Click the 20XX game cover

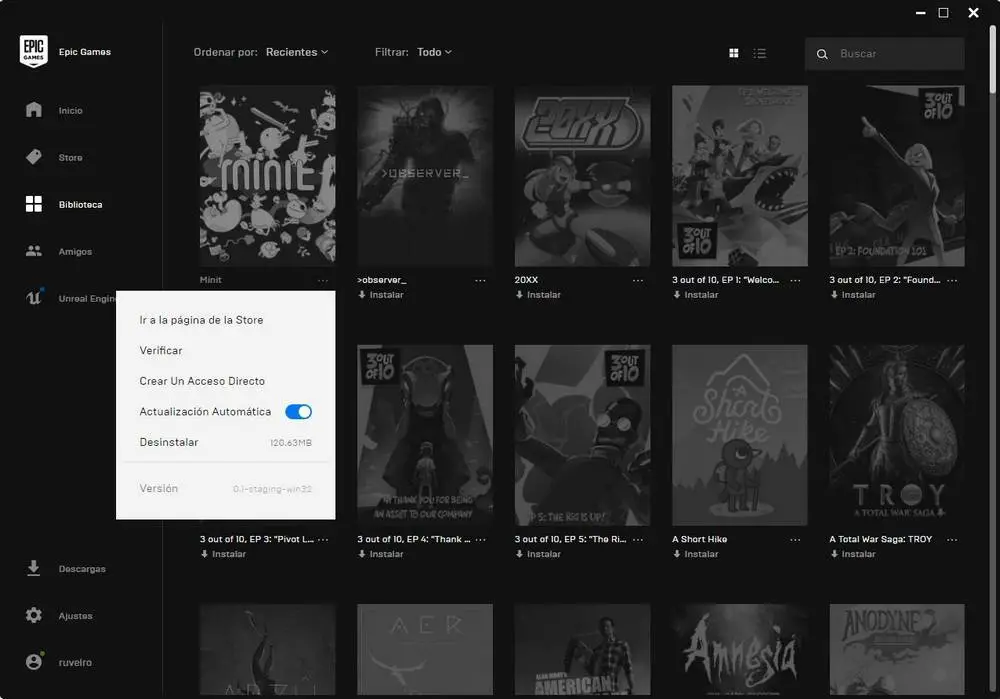[x=582, y=176]
